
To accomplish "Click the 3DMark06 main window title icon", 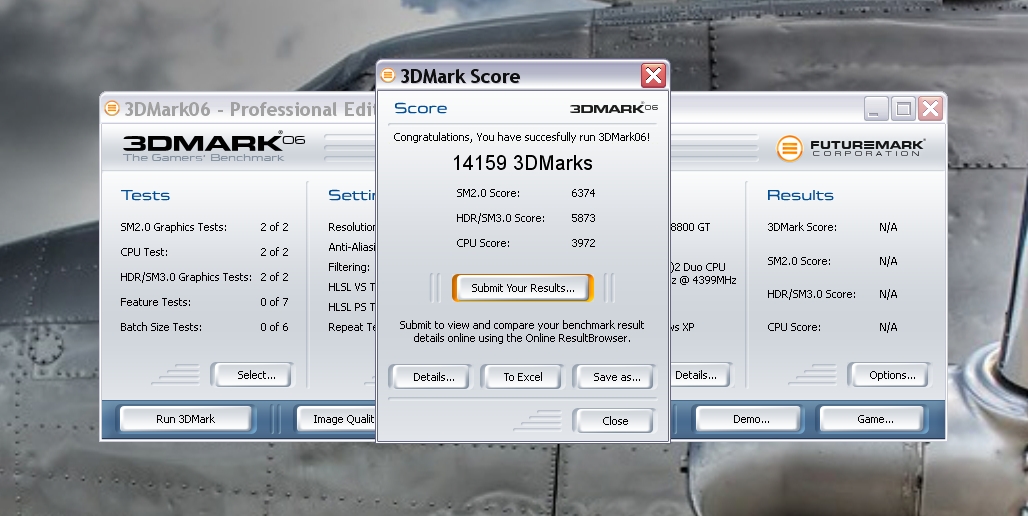I will tap(112, 108).
